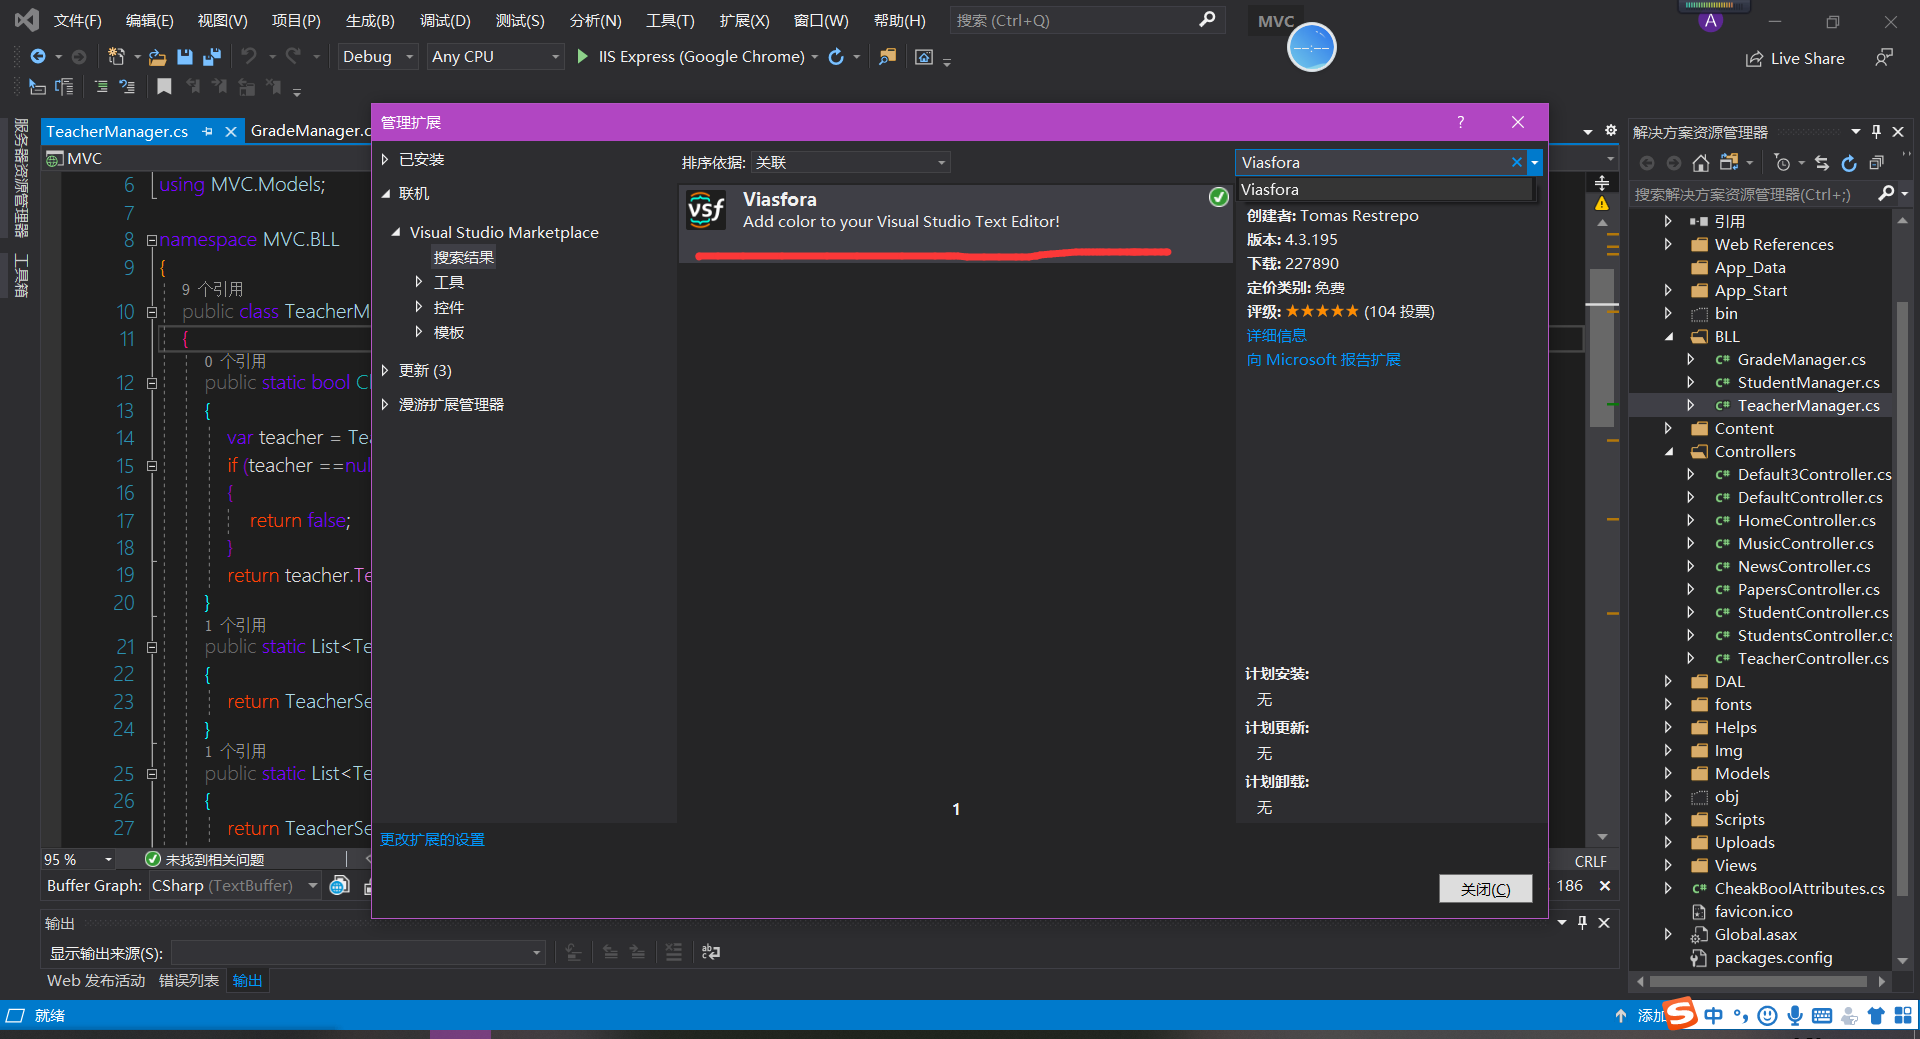
Task: Refresh the Solution Explorer
Action: click(x=1849, y=164)
